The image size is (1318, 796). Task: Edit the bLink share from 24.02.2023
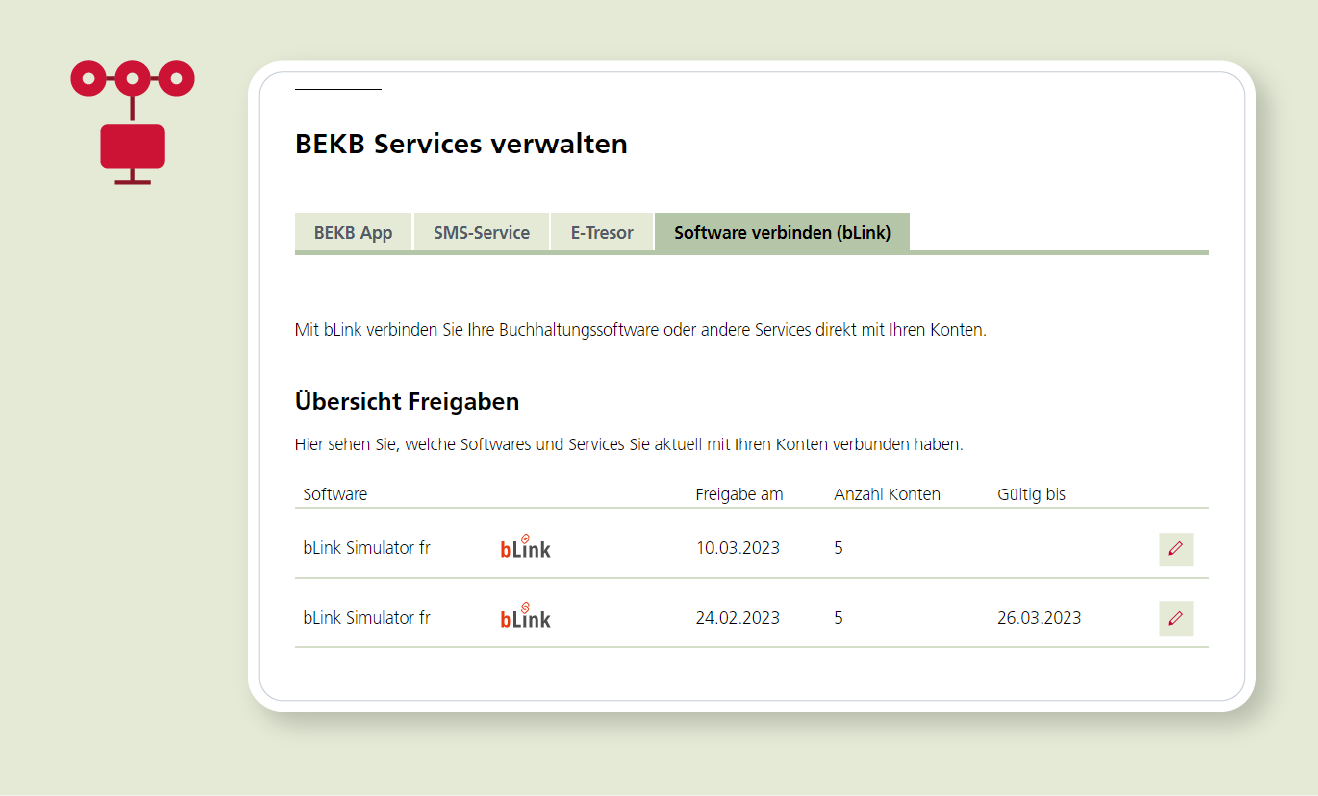tap(1175, 618)
